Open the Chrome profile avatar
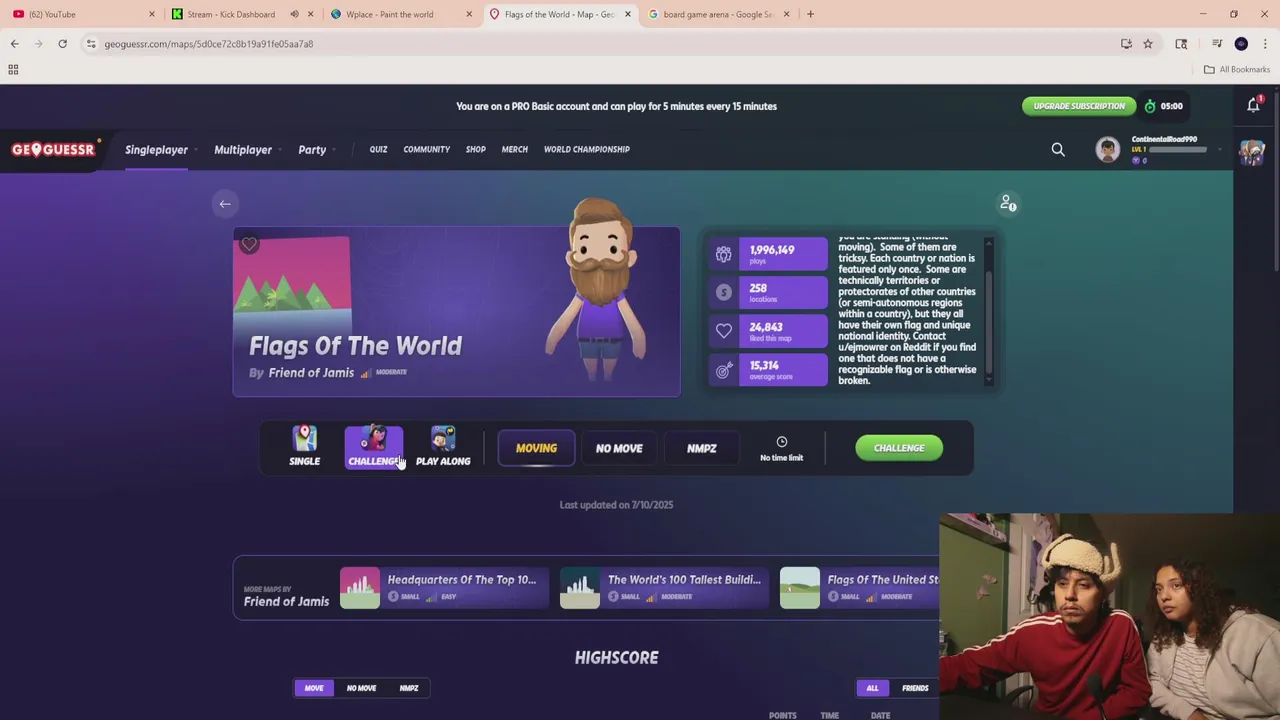1280x720 pixels. tap(1241, 44)
